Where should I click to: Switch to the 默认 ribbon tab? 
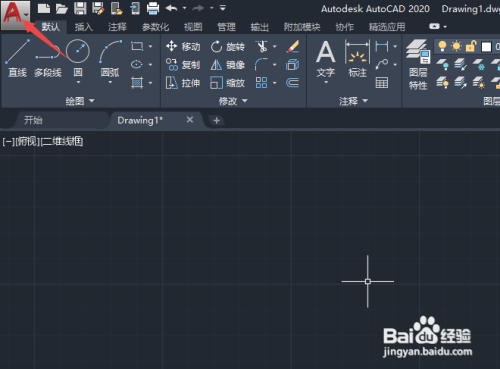tap(51, 27)
